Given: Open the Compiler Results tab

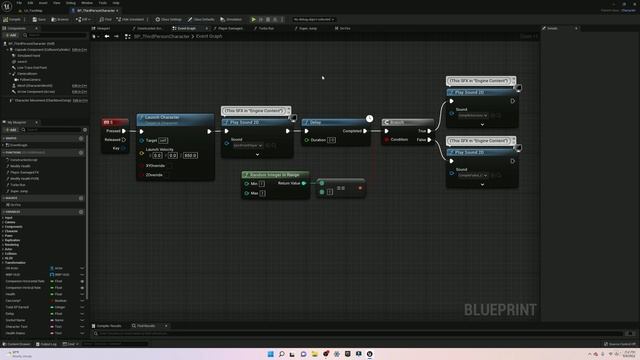Looking at the screenshot, I should (107, 326).
